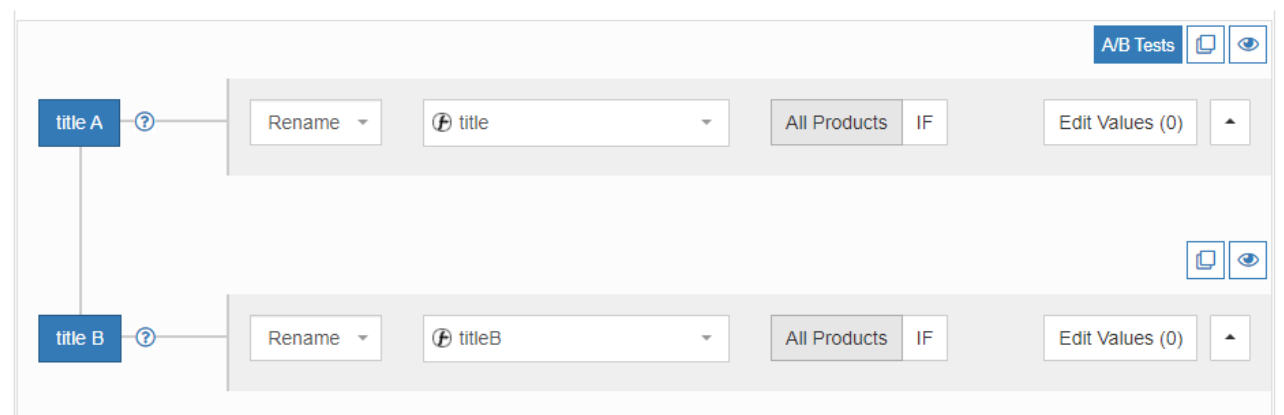Image resolution: width=1284 pixels, height=415 pixels.
Task: Switch the title B rule to IF condition
Action: [924, 339]
